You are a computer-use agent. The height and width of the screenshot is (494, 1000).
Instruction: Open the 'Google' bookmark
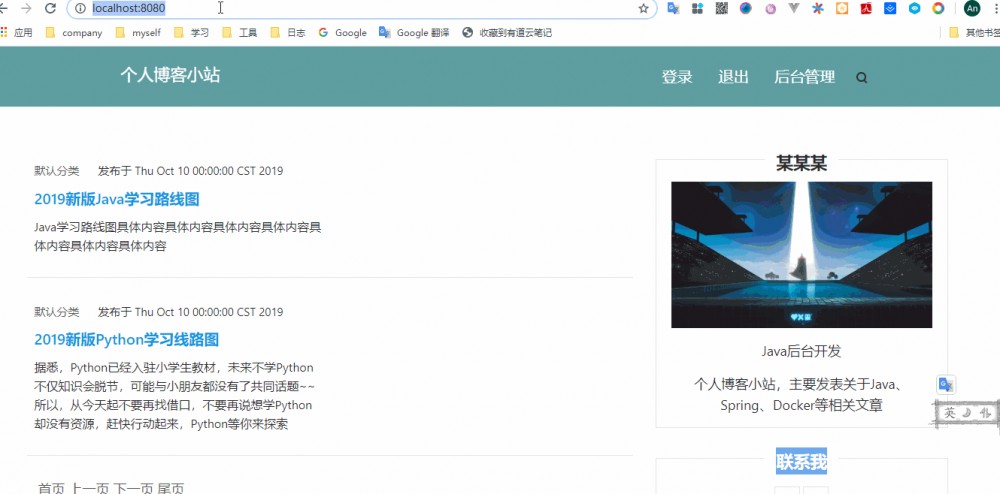click(342, 33)
